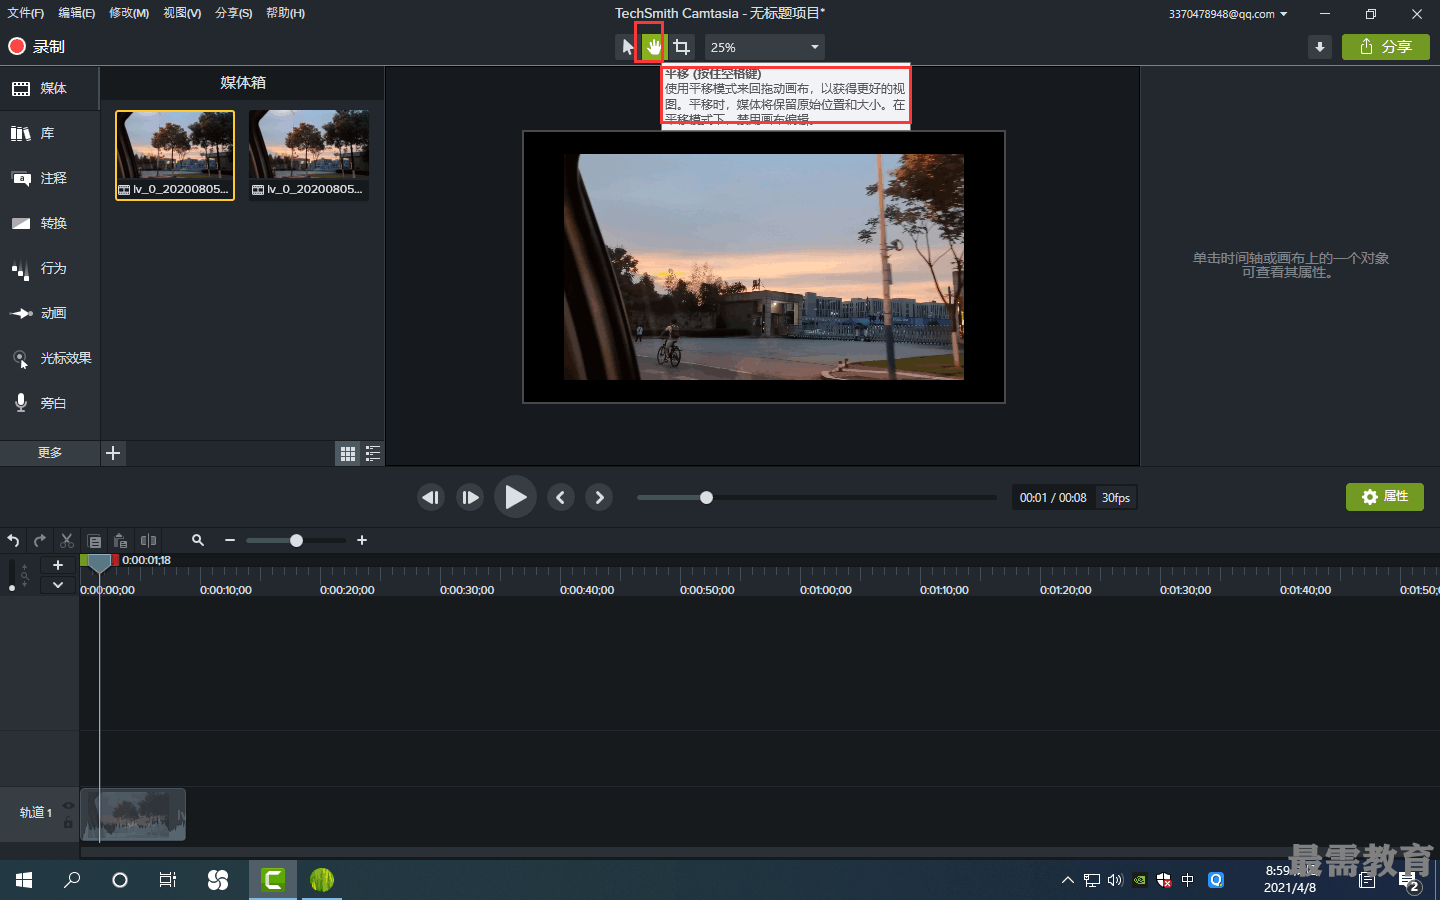Viewport: 1440px width, 900px height.
Task: Start recording with the 录制 button
Action: [36, 46]
